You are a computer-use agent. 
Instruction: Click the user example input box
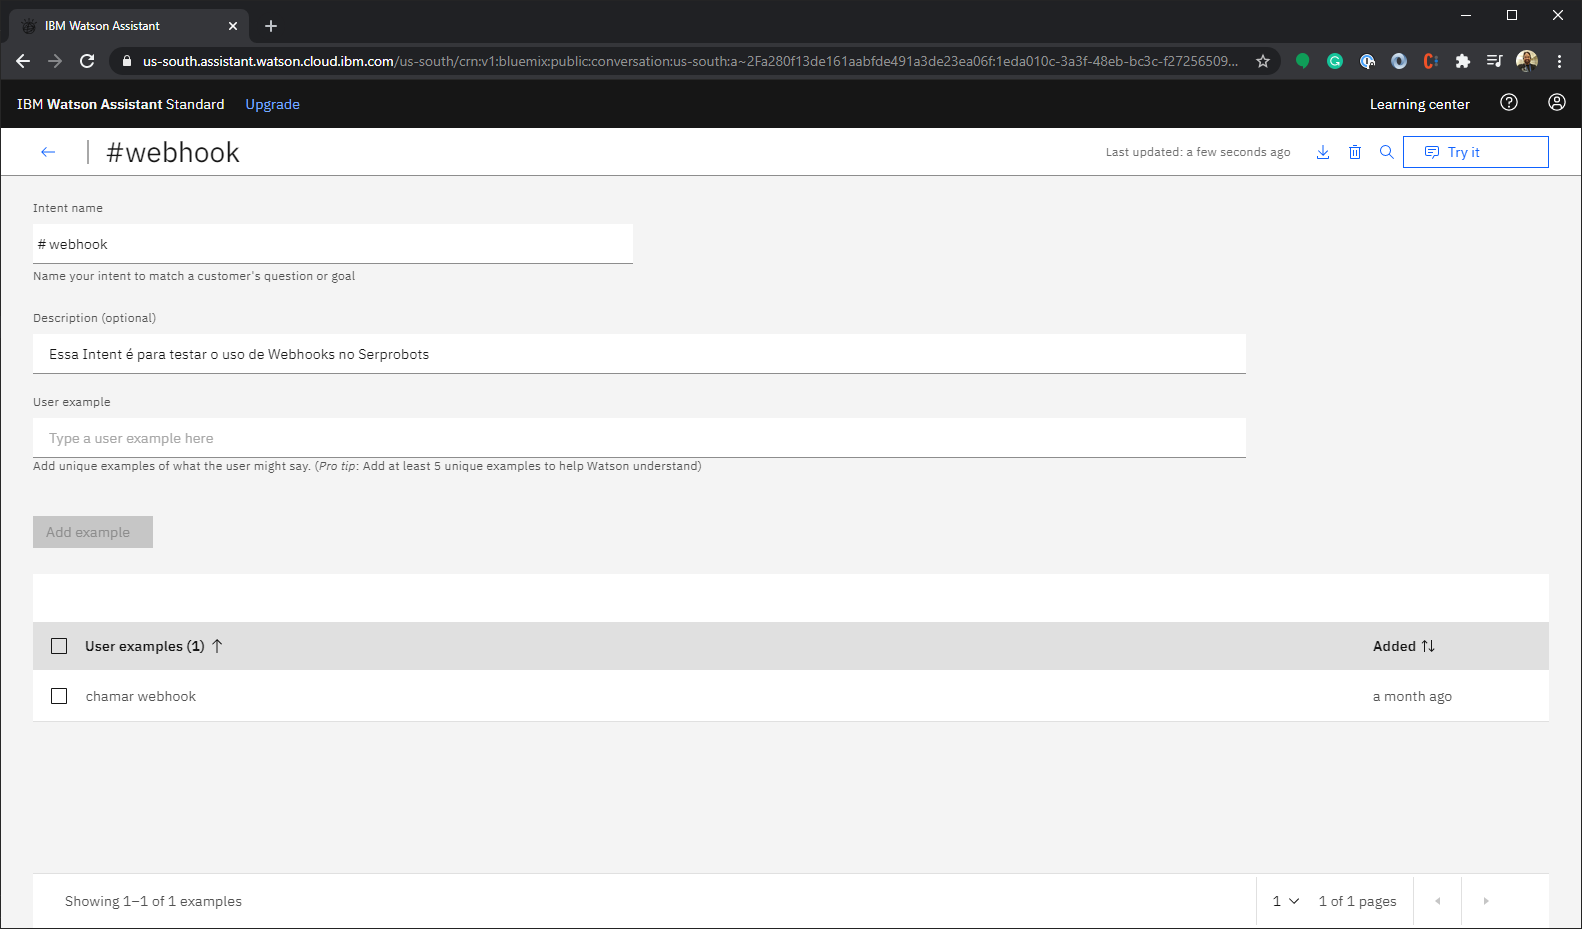(639, 438)
